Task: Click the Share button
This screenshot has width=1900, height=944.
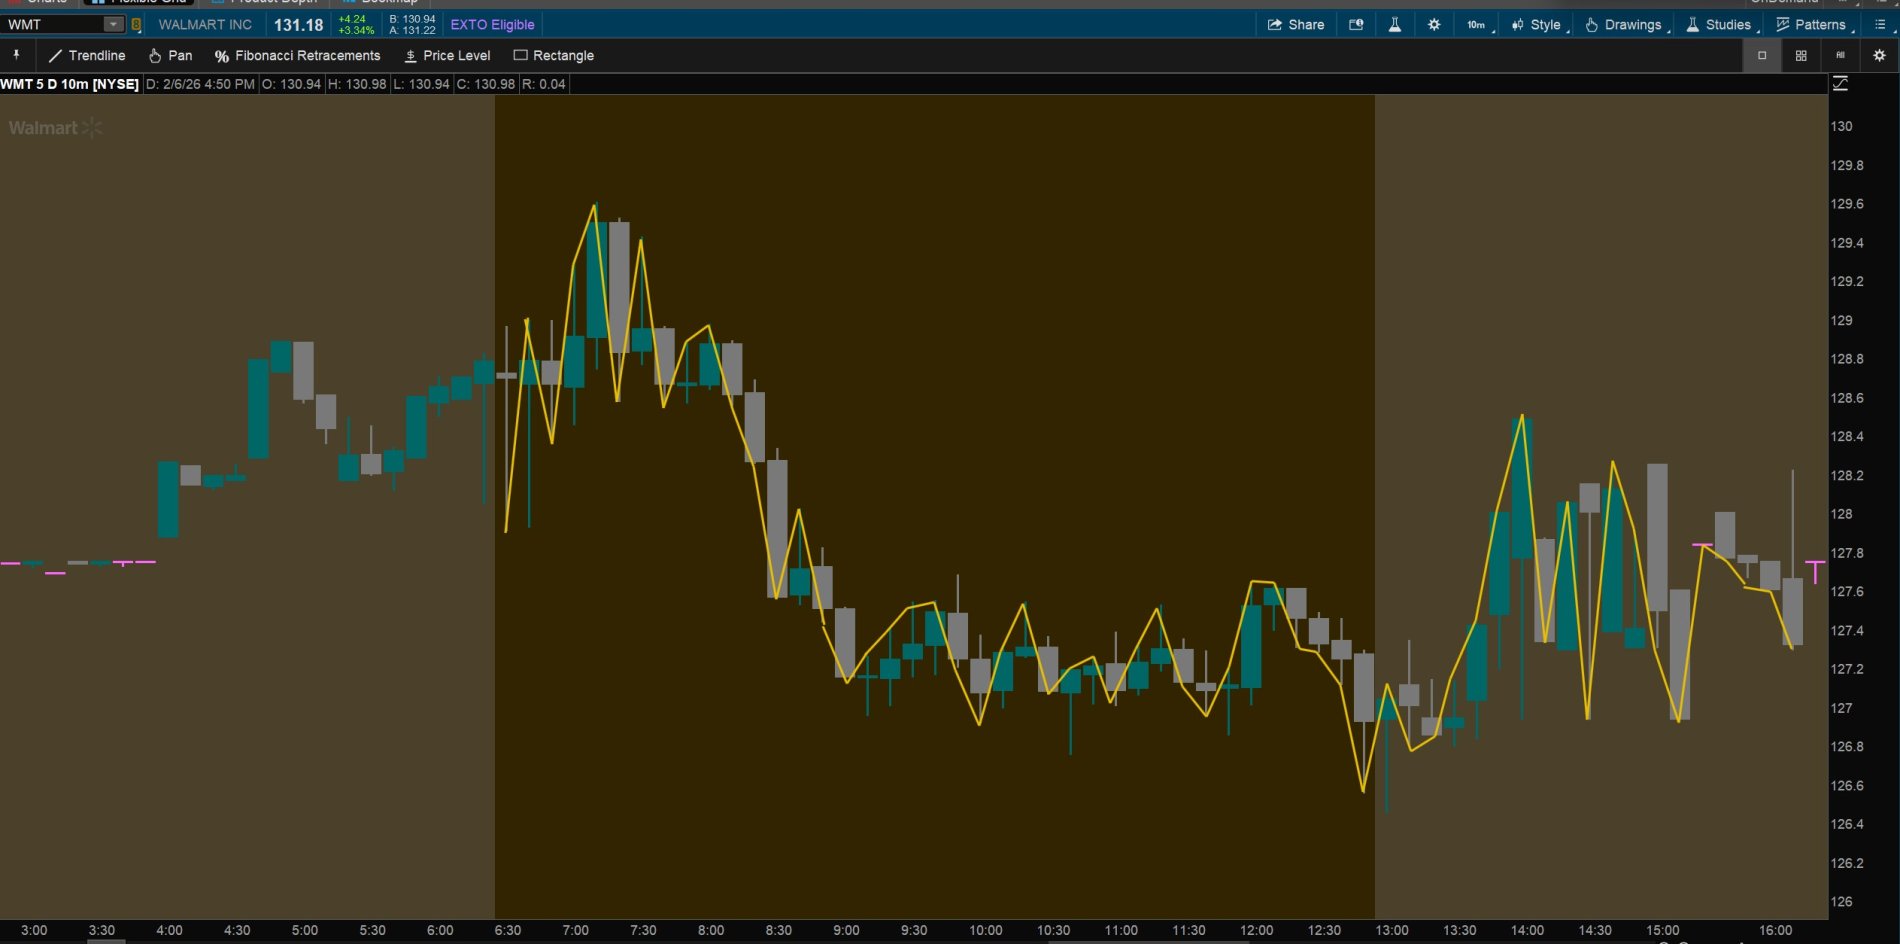Action: click(1296, 25)
